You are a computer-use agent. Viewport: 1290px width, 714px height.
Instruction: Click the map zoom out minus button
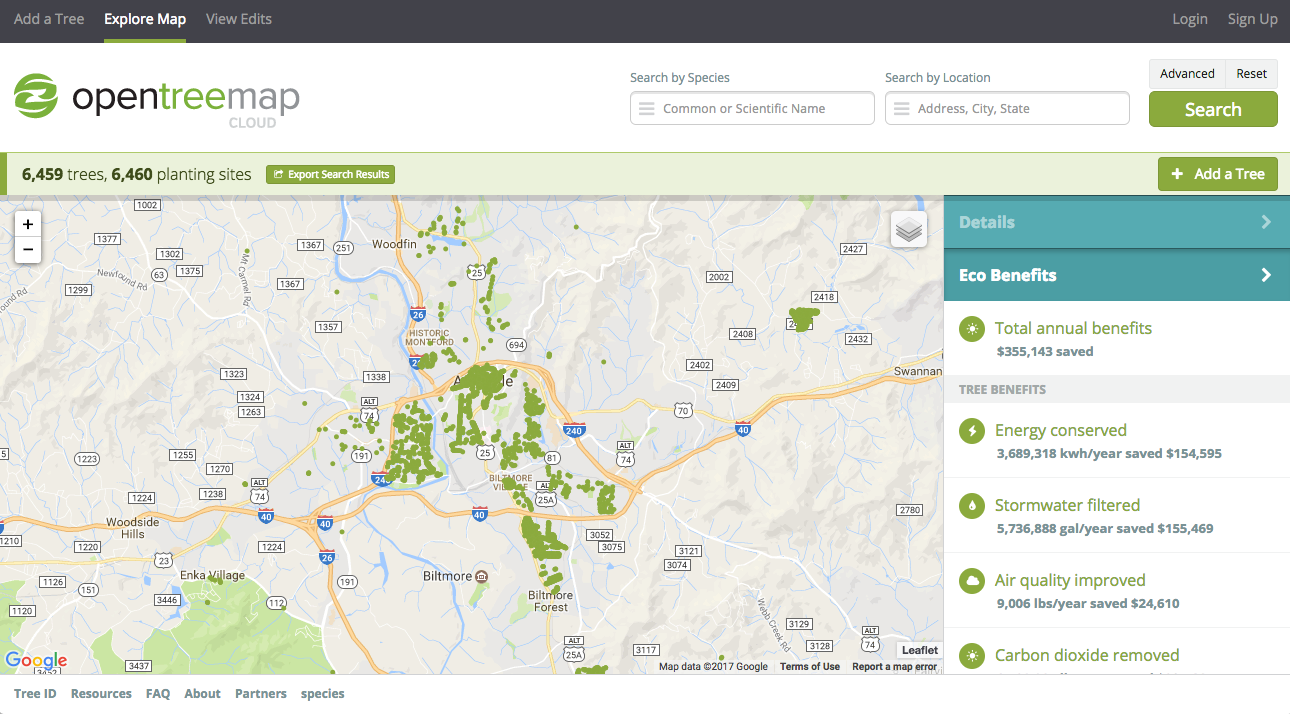pyautogui.click(x=28, y=250)
